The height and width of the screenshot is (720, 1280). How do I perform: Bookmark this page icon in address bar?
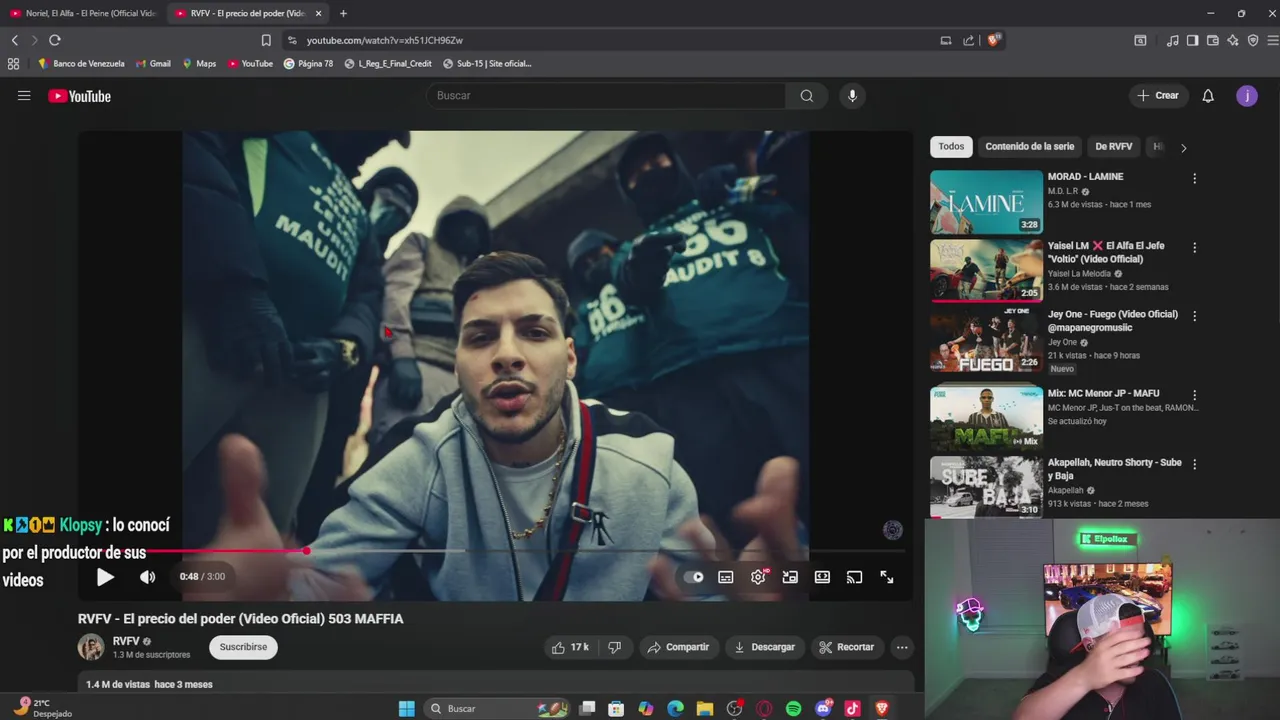[x=266, y=40]
